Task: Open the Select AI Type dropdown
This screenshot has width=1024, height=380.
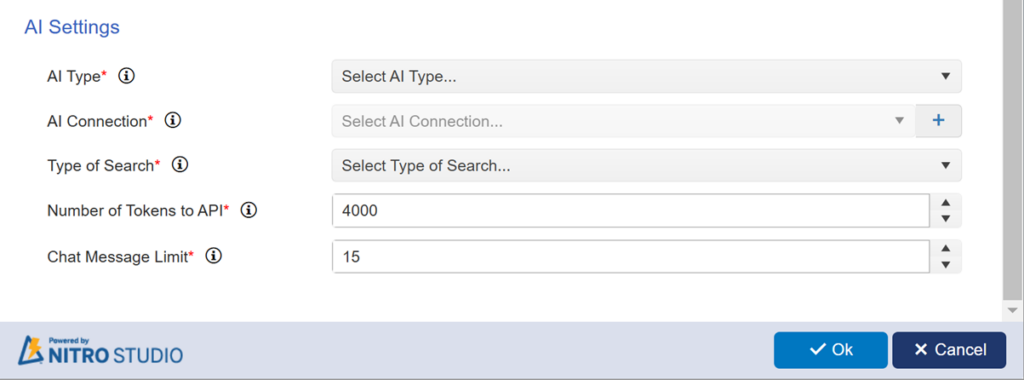Action: (x=647, y=76)
